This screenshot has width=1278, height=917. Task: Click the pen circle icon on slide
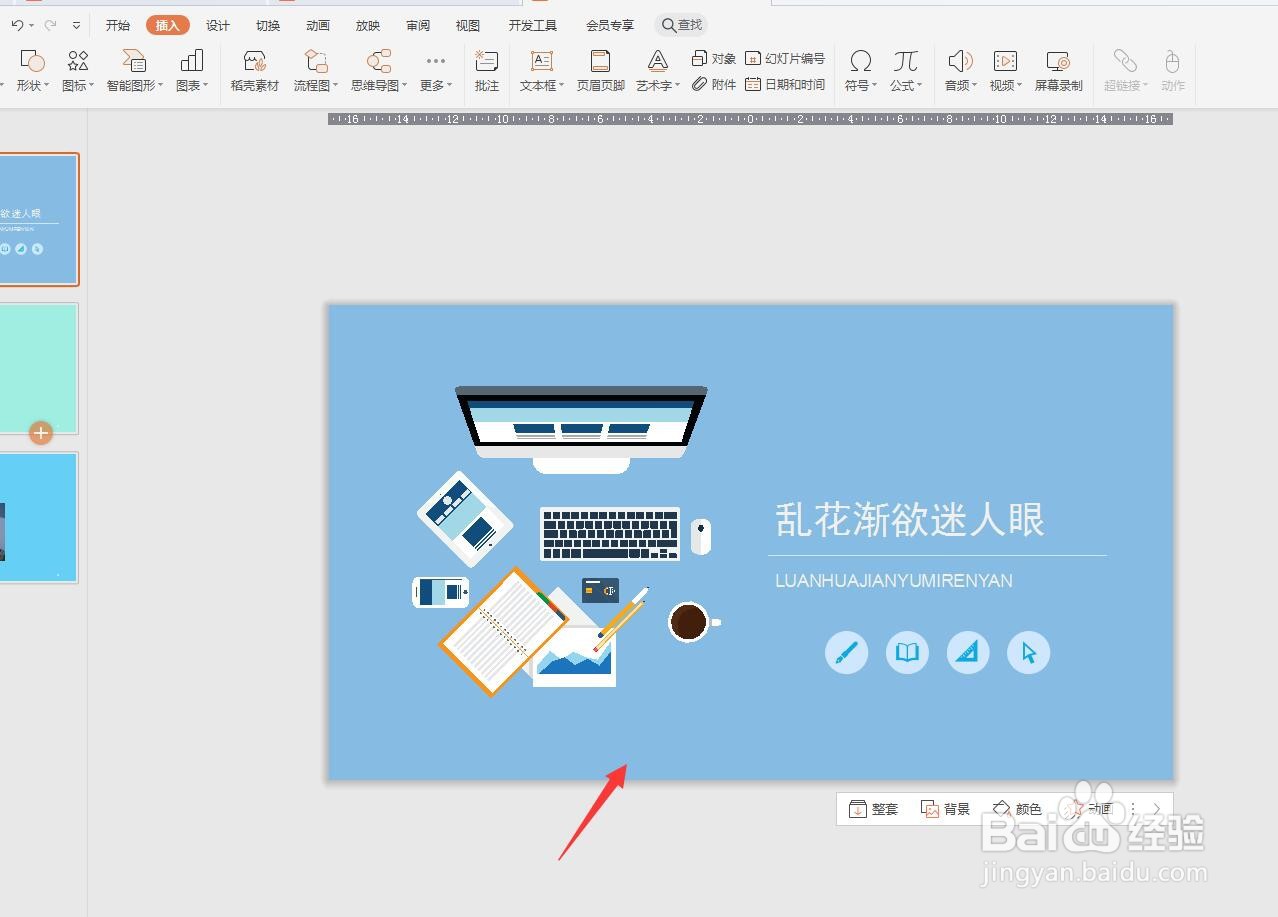tap(846, 653)
